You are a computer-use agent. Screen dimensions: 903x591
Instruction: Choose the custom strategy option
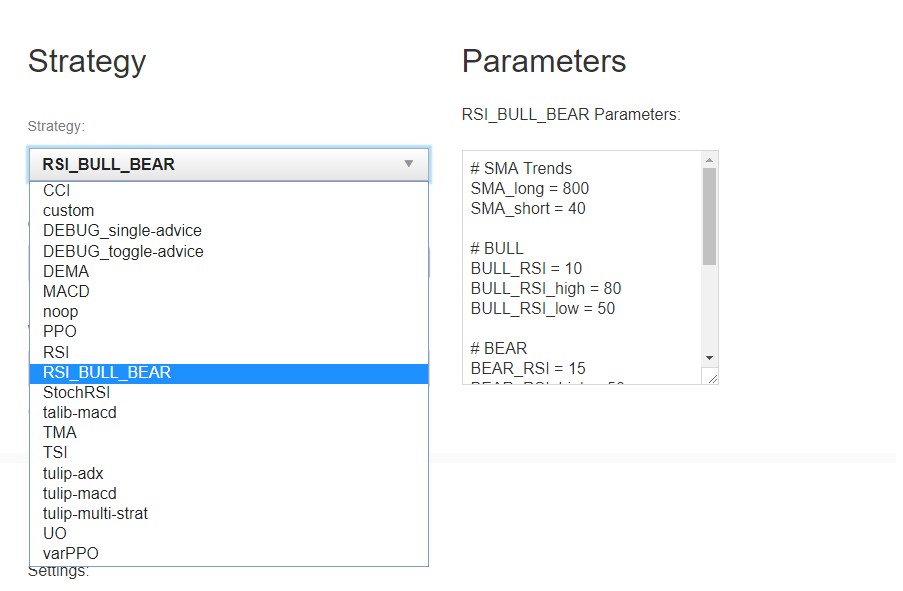(x=68, y=210)
